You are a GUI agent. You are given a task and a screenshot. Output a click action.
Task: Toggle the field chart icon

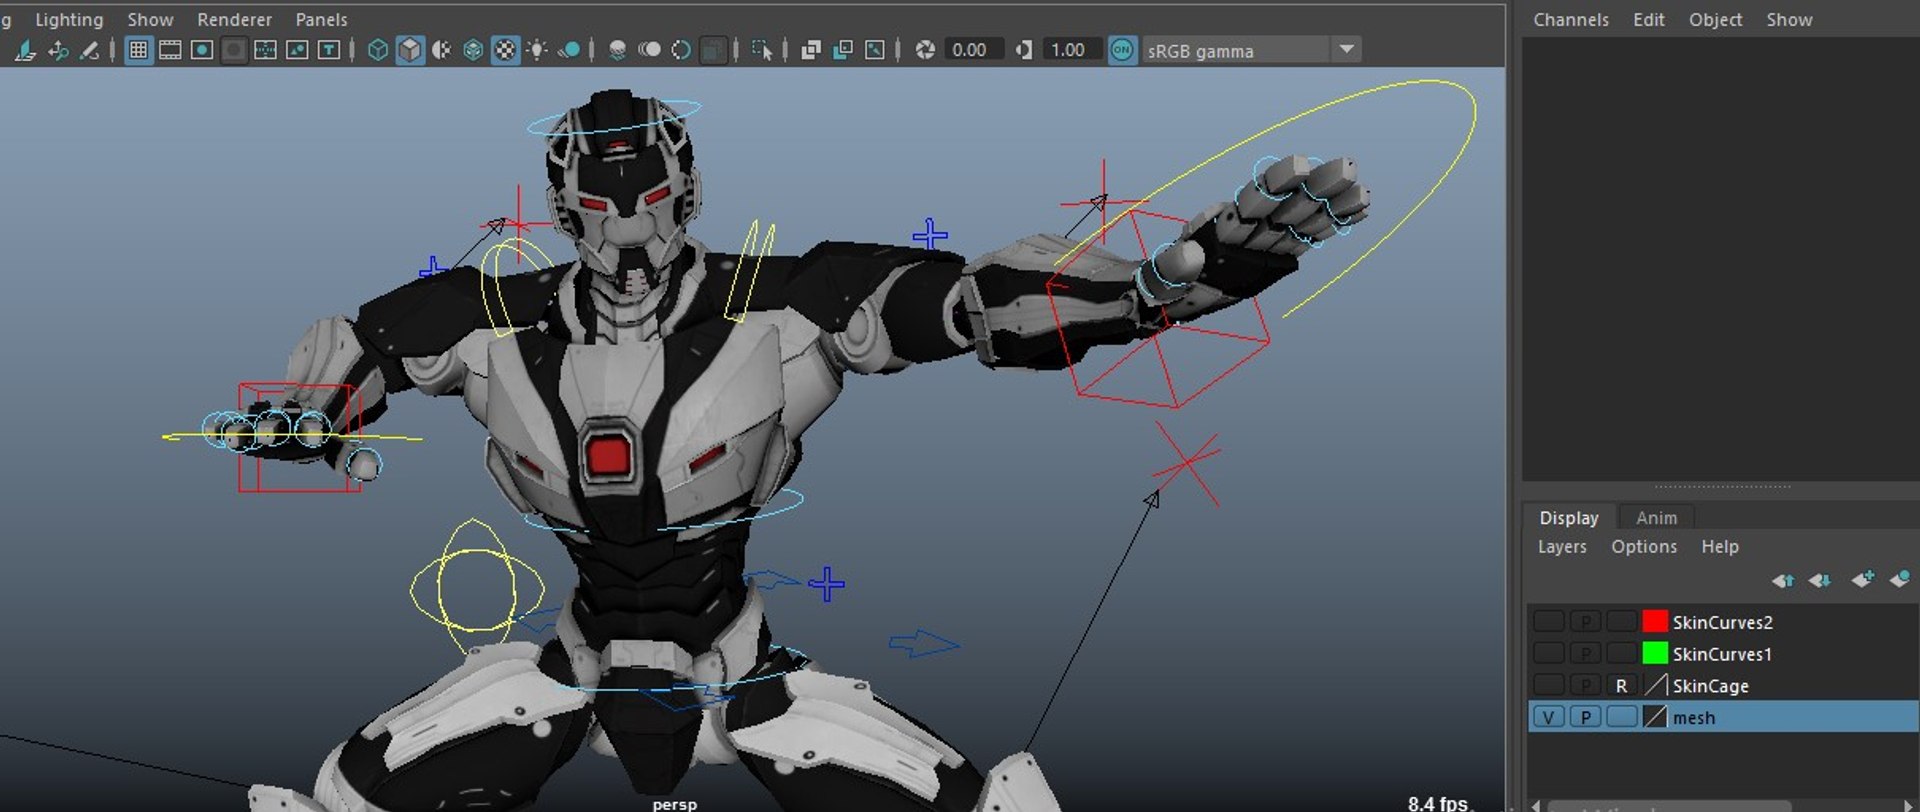pos(265,50)
